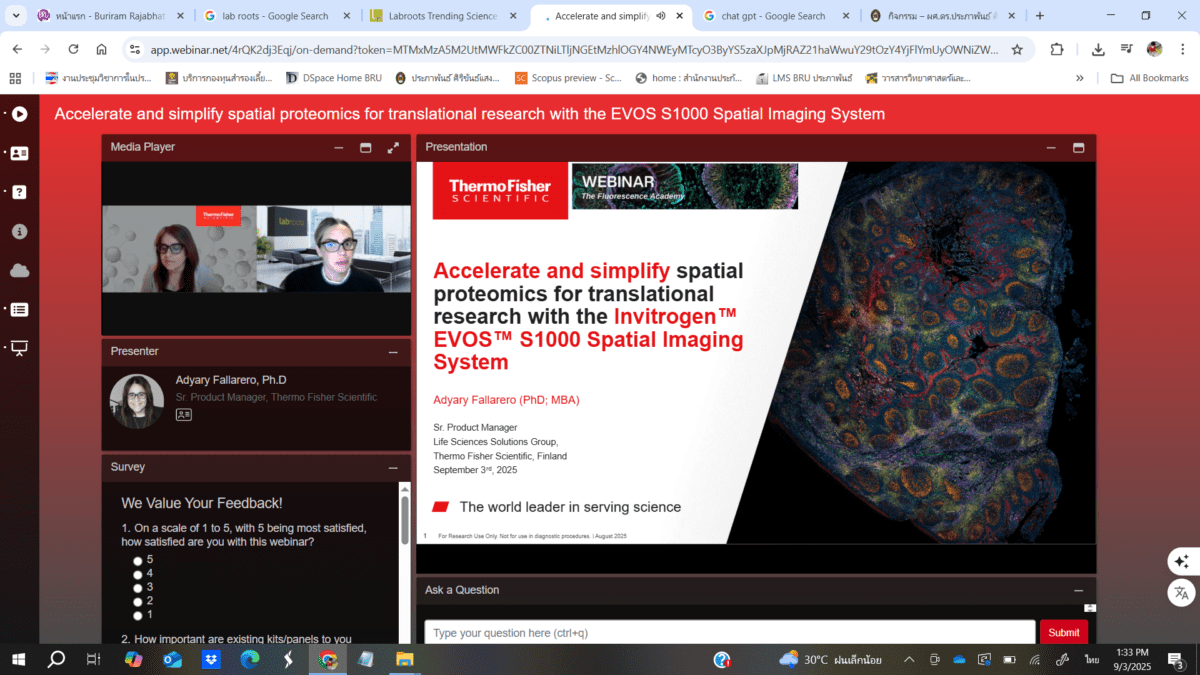Click the Gemini sparkle floating icon
The width and height of the screenshot is (1200, 675).
[x=1181, y=562]
